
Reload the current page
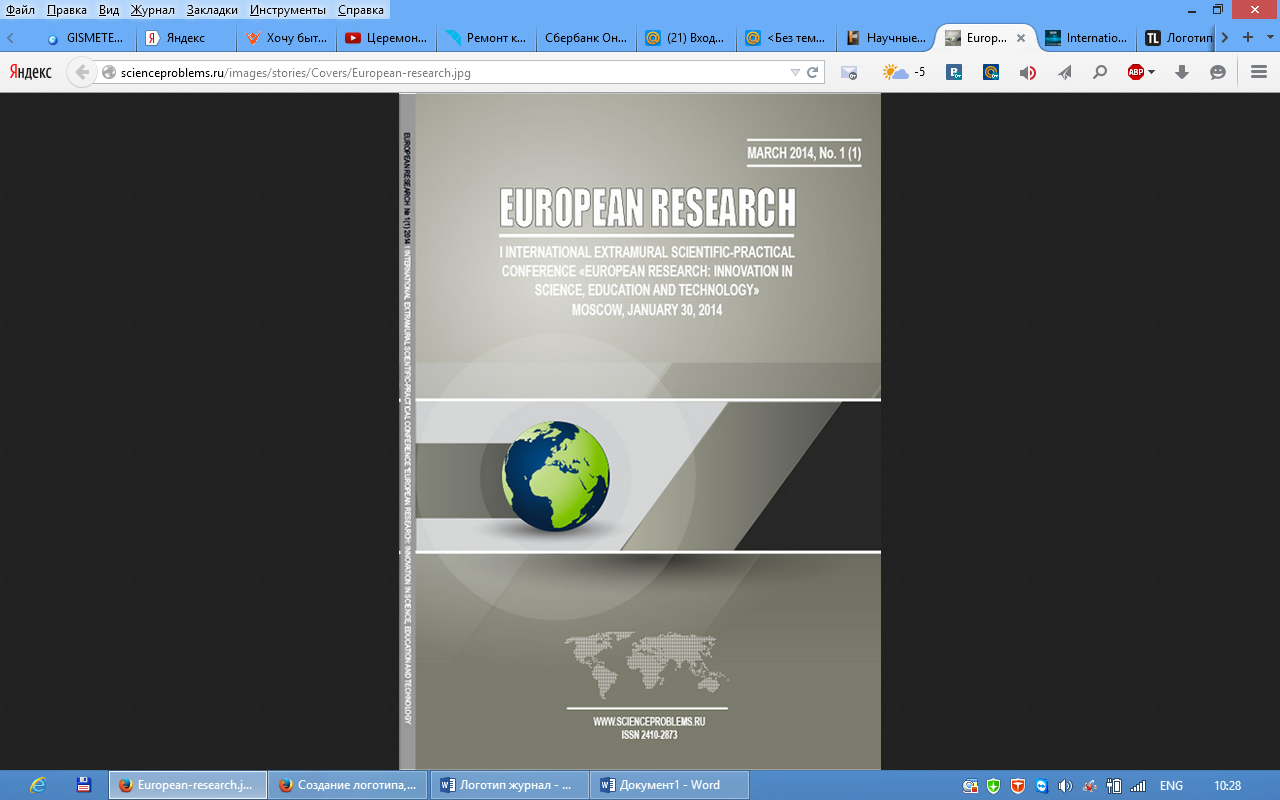coord(813,72)
